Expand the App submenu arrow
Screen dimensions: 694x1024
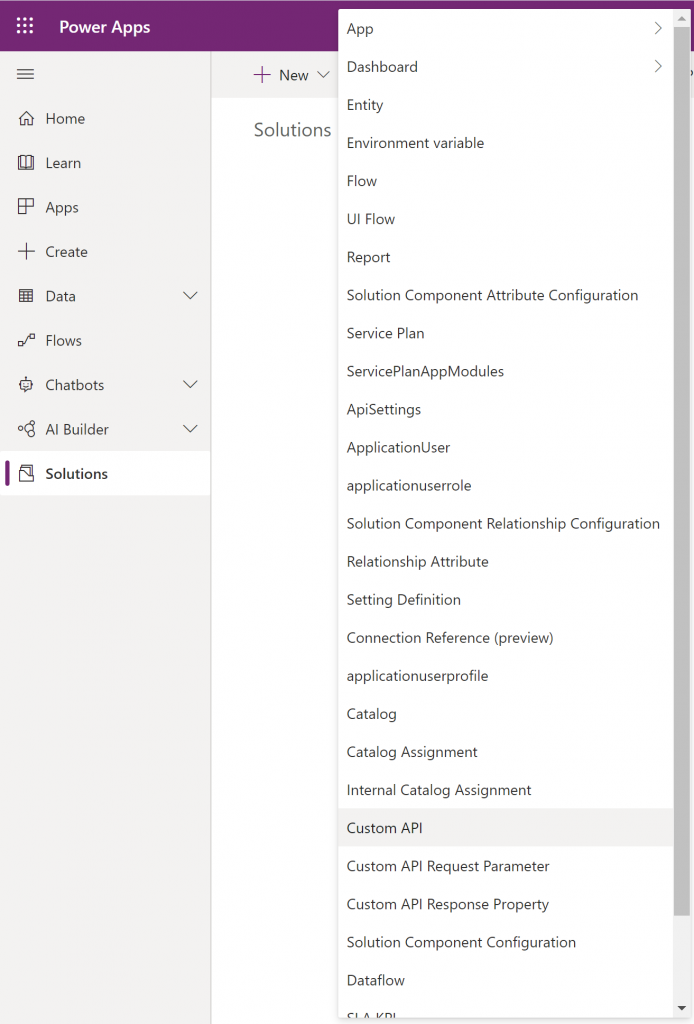pos(657,29)
